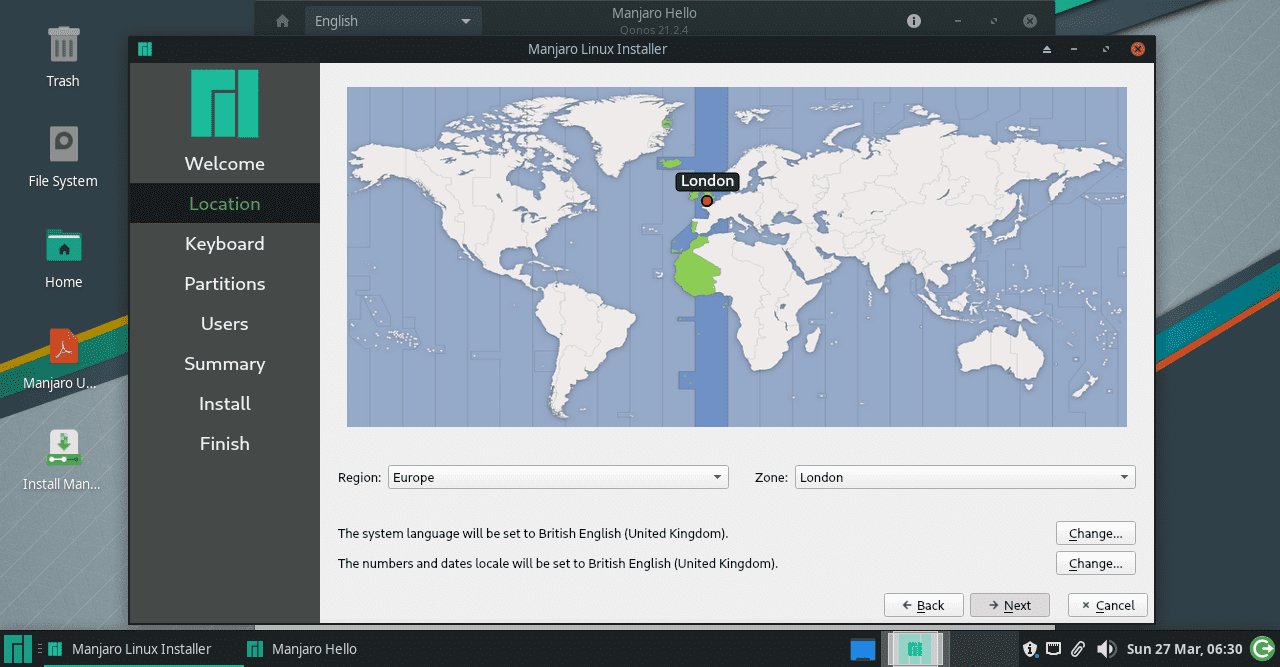Select the Partitions step in sidebar
The image size is (1280, 667).
pos(225,284)
